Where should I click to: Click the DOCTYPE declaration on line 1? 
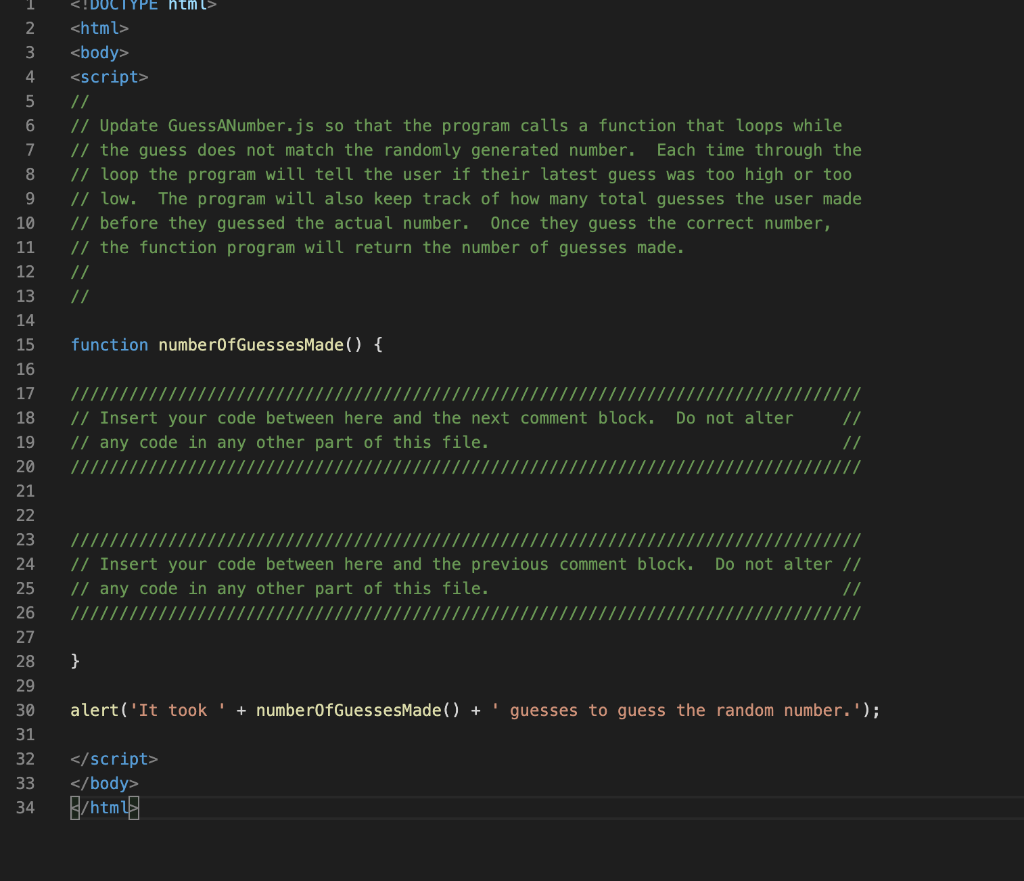(x=140, y=6)
